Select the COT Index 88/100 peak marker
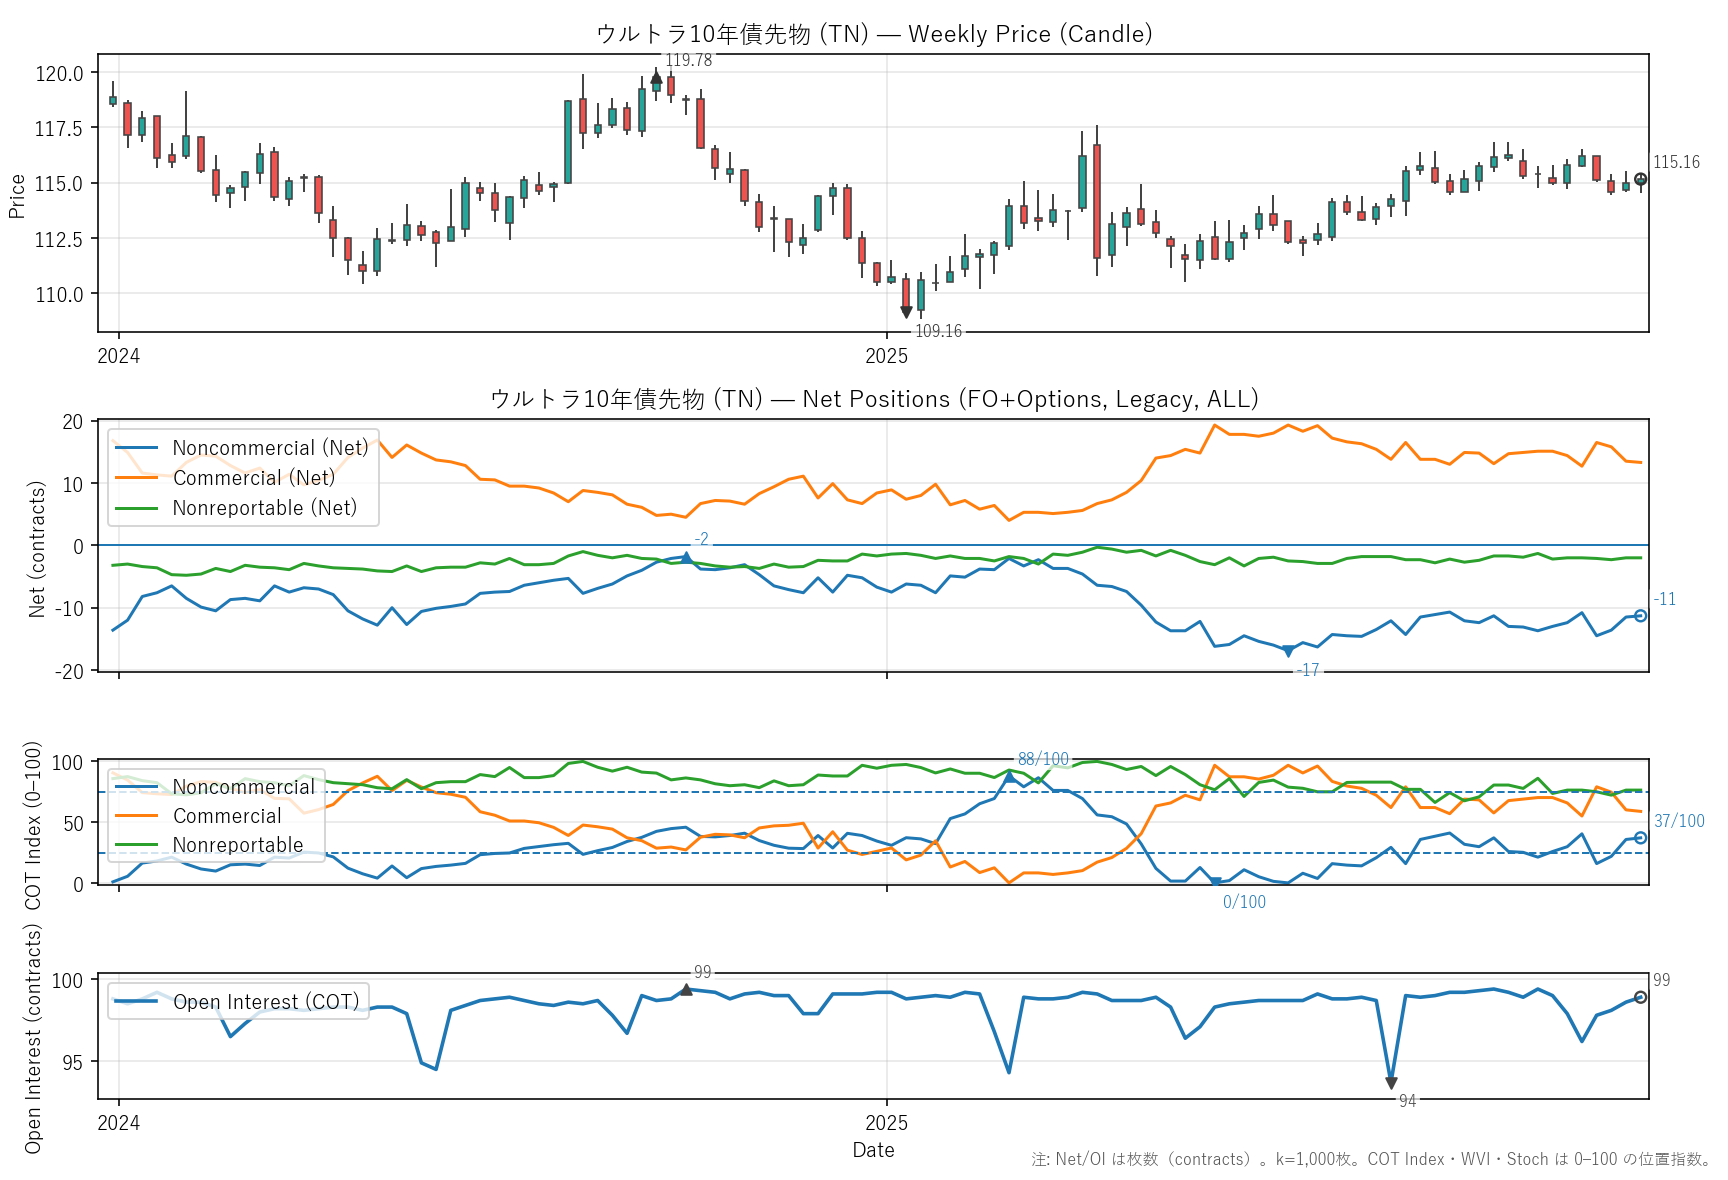 click(1009, 776)
